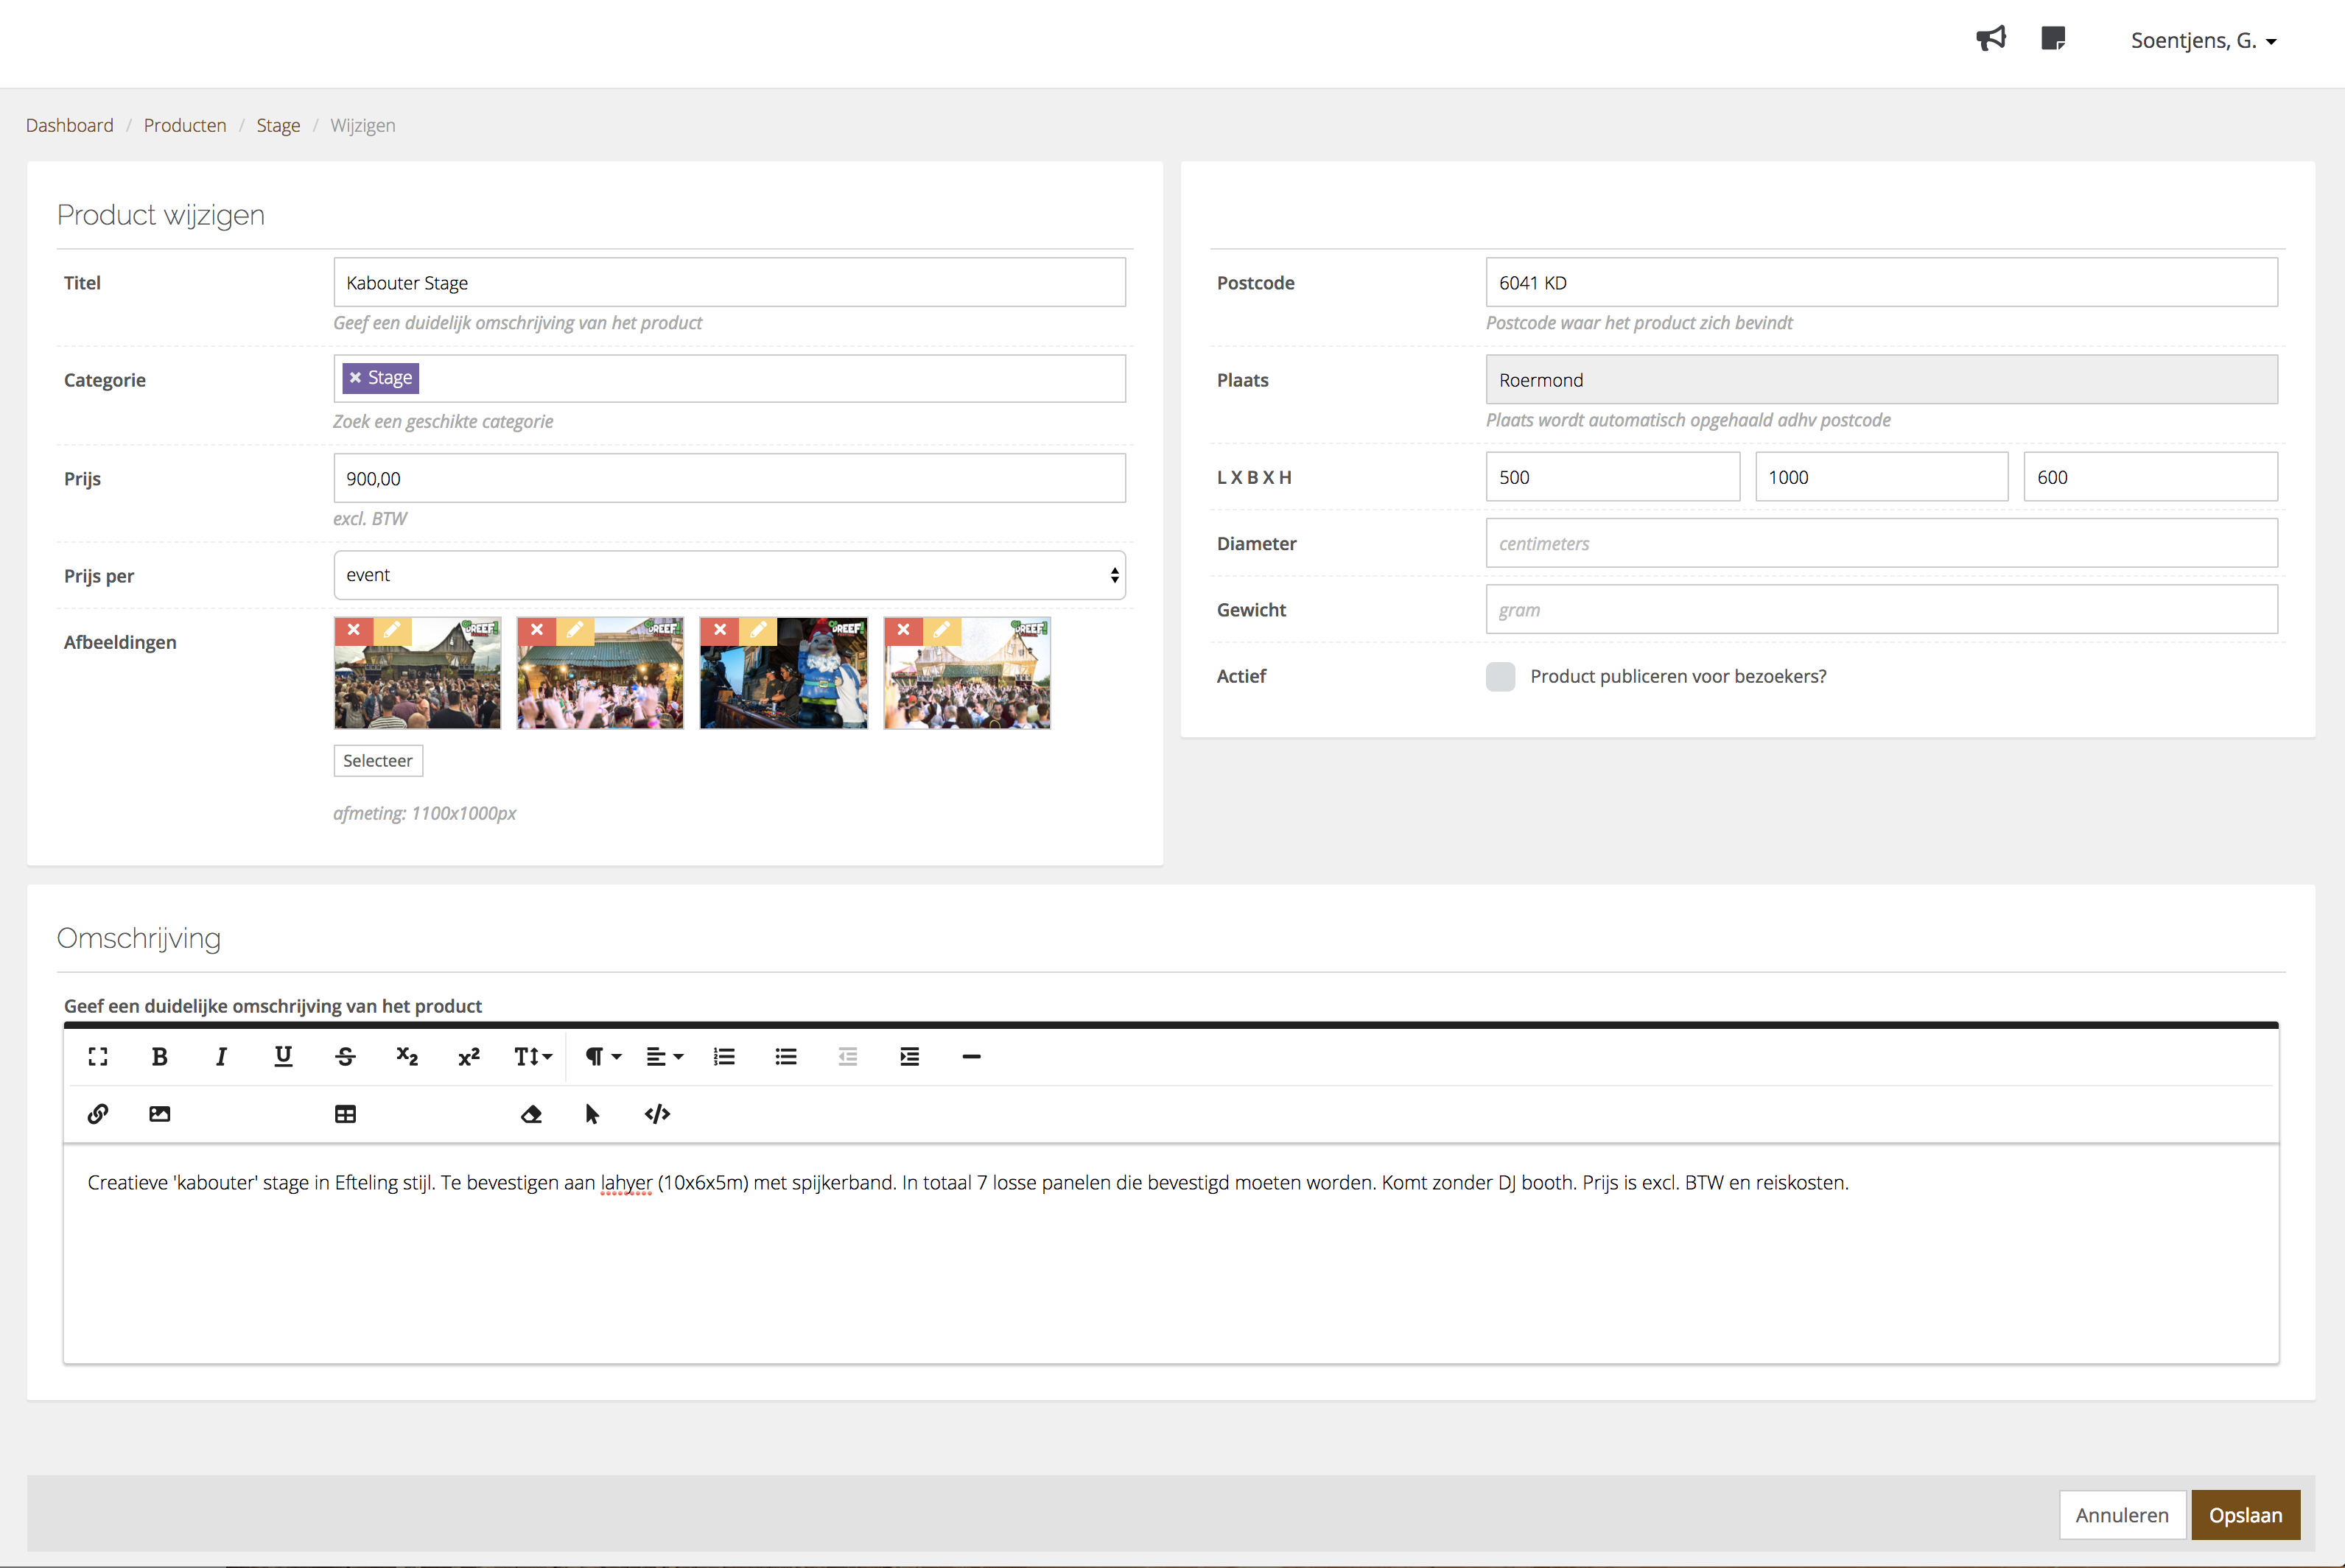Screen dimensions: 2345x1568
Task: Toggle fullscreen mode in the editor
Action: pos(98,1057)
